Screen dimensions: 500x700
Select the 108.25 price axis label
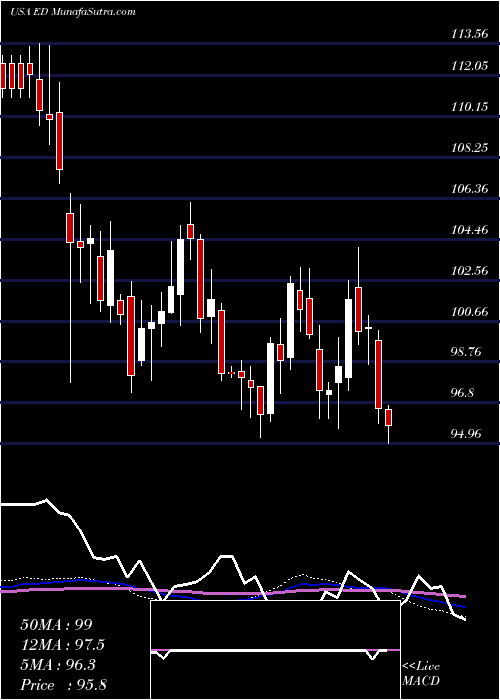[x=468, y=148]
